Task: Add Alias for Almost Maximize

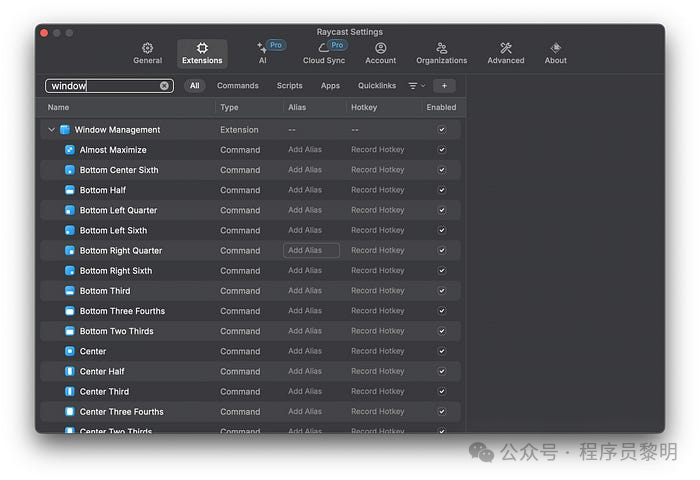Action: [305, 150]
